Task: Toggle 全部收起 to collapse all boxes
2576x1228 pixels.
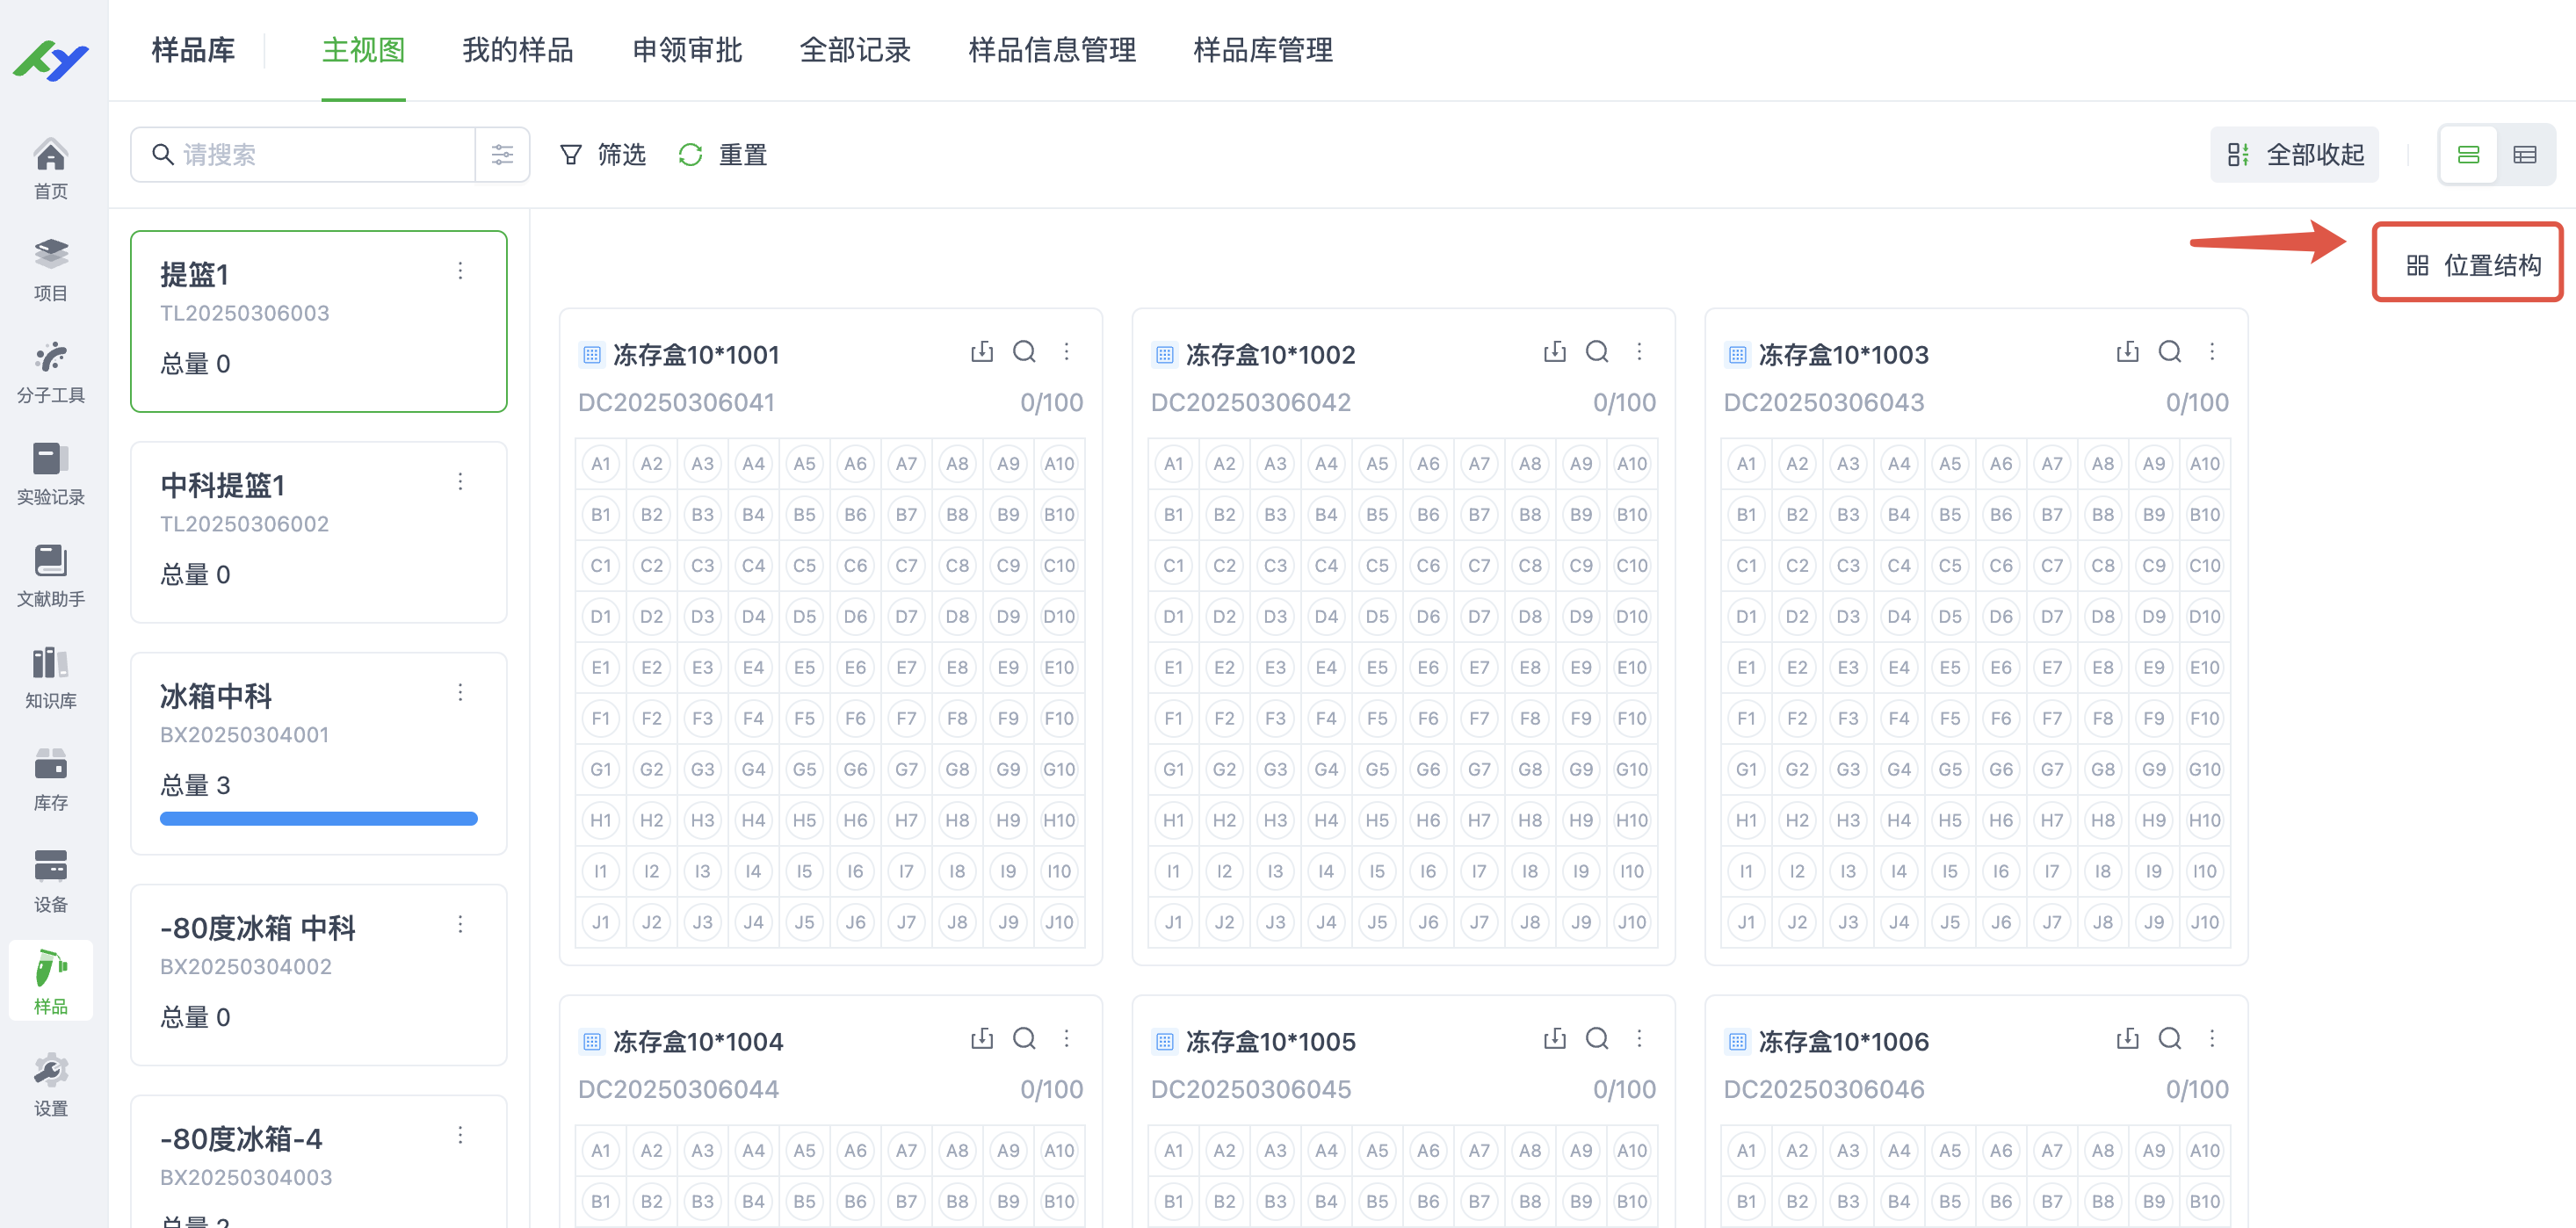Action: pyautogui.click(x=2295, y=154)
